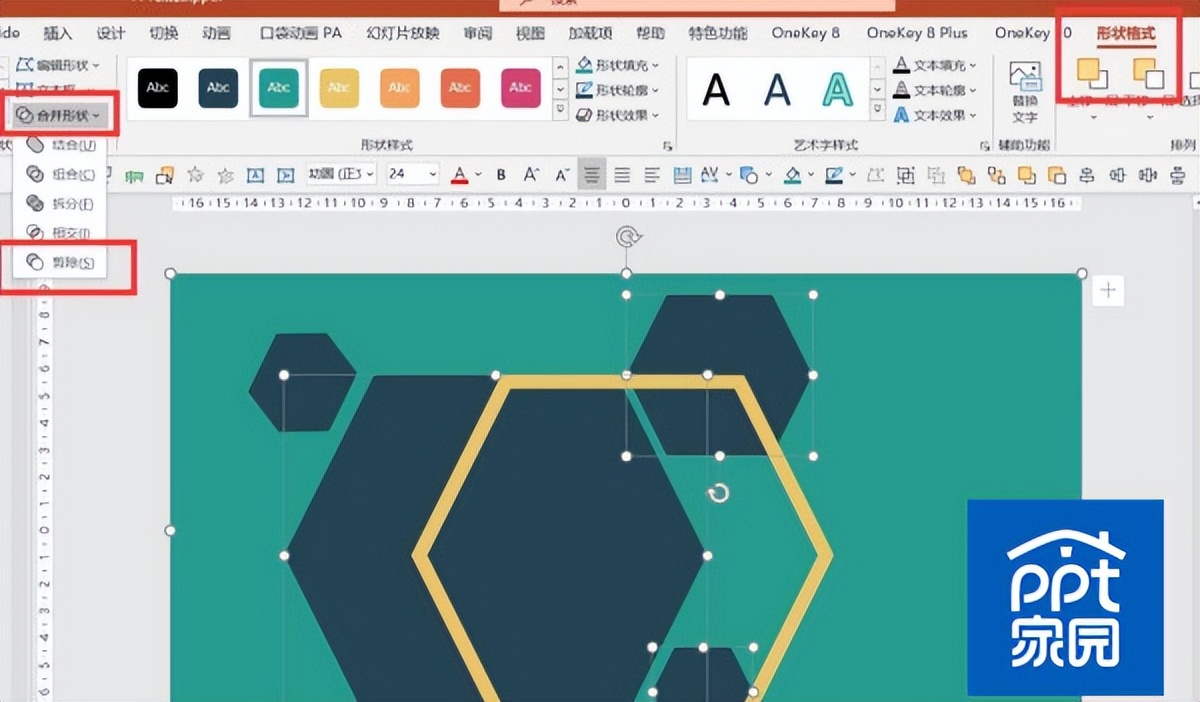Click the bring forward layer icon
1200x702 pixels.
click(x=1092, y=73)
